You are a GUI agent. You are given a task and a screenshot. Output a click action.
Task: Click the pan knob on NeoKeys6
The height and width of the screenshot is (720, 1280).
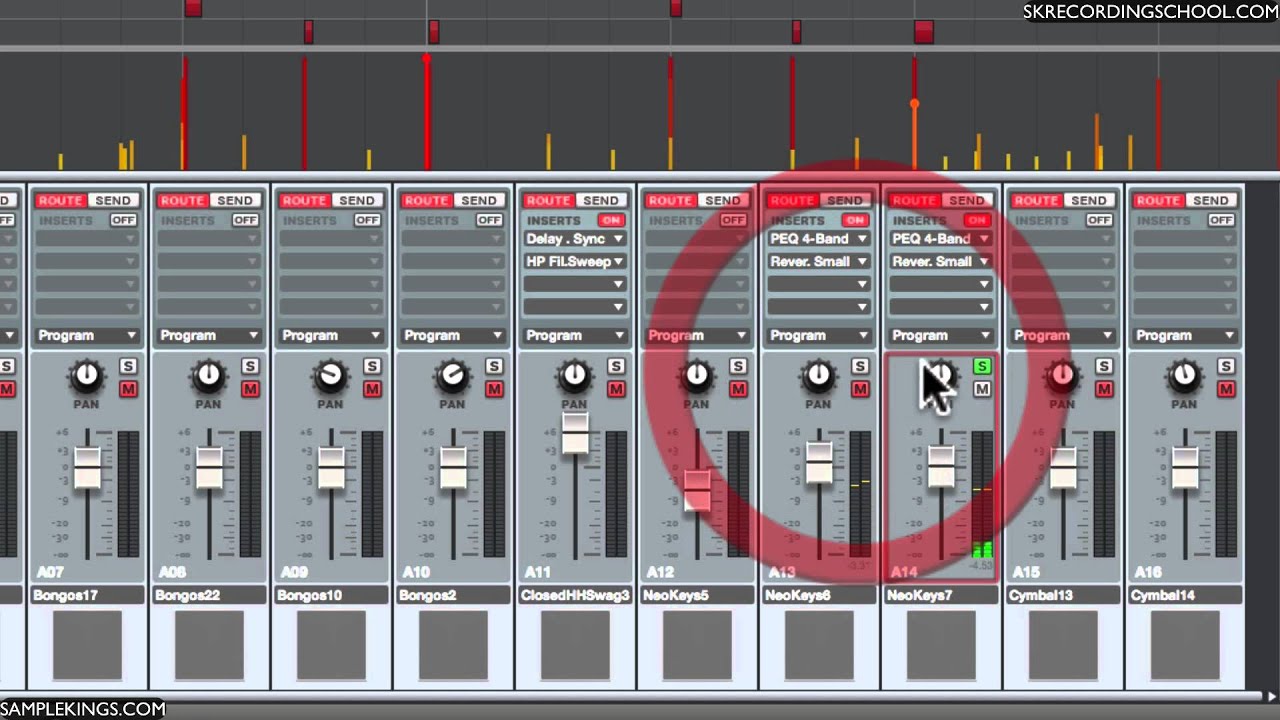pyautogui.click(x=818, y=377)
